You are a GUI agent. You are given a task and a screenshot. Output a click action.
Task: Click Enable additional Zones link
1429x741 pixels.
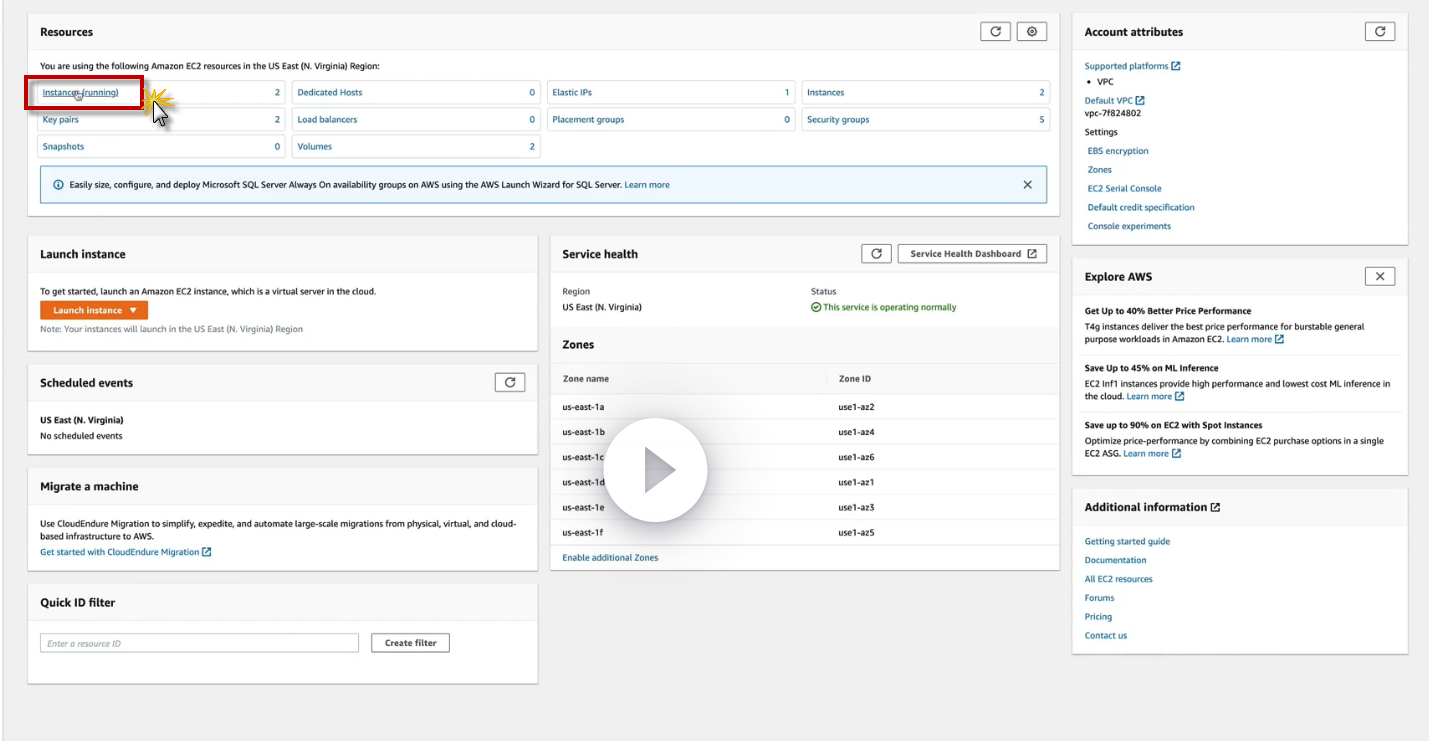(x=610, y=558)
